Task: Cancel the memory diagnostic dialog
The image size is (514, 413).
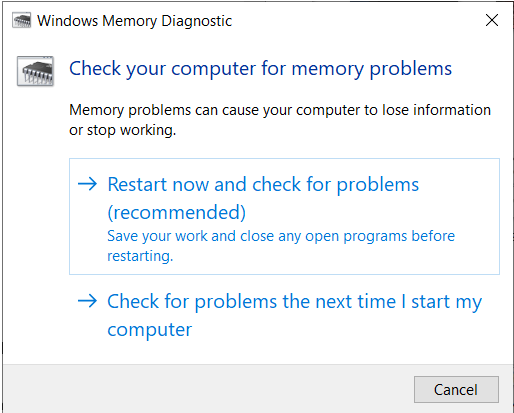Action: (456, 389)
